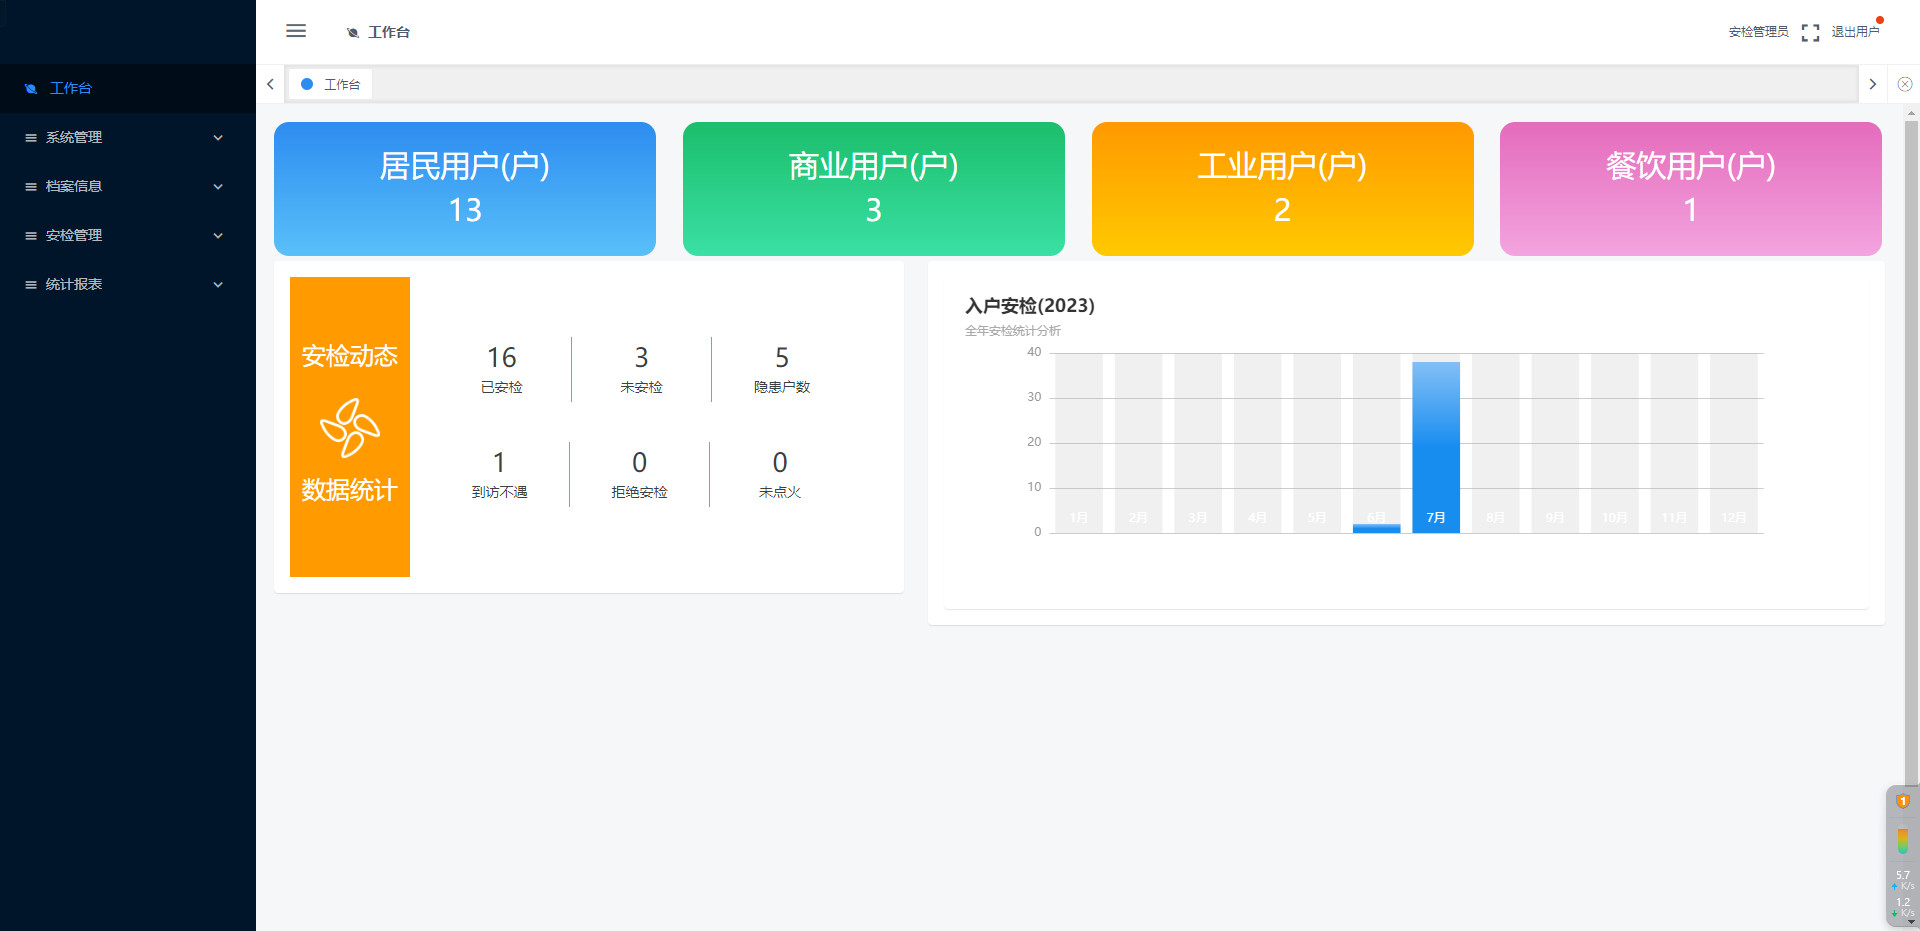Toggle the hamburger sidebar collapse icon
This screenshot has width=1920, height=931.
(296, 31)
